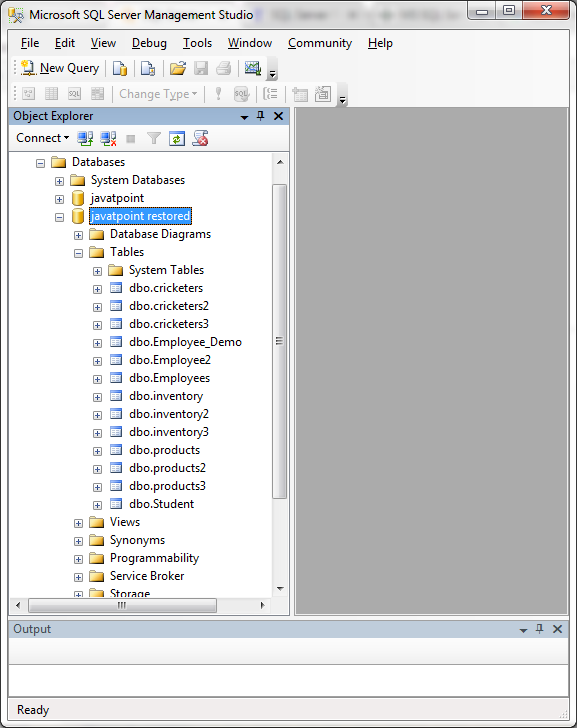Image resolution: width=577 pixels, height=728 pixels.
Task: Expand the System Databases node
Action: (x=59, y=181)
